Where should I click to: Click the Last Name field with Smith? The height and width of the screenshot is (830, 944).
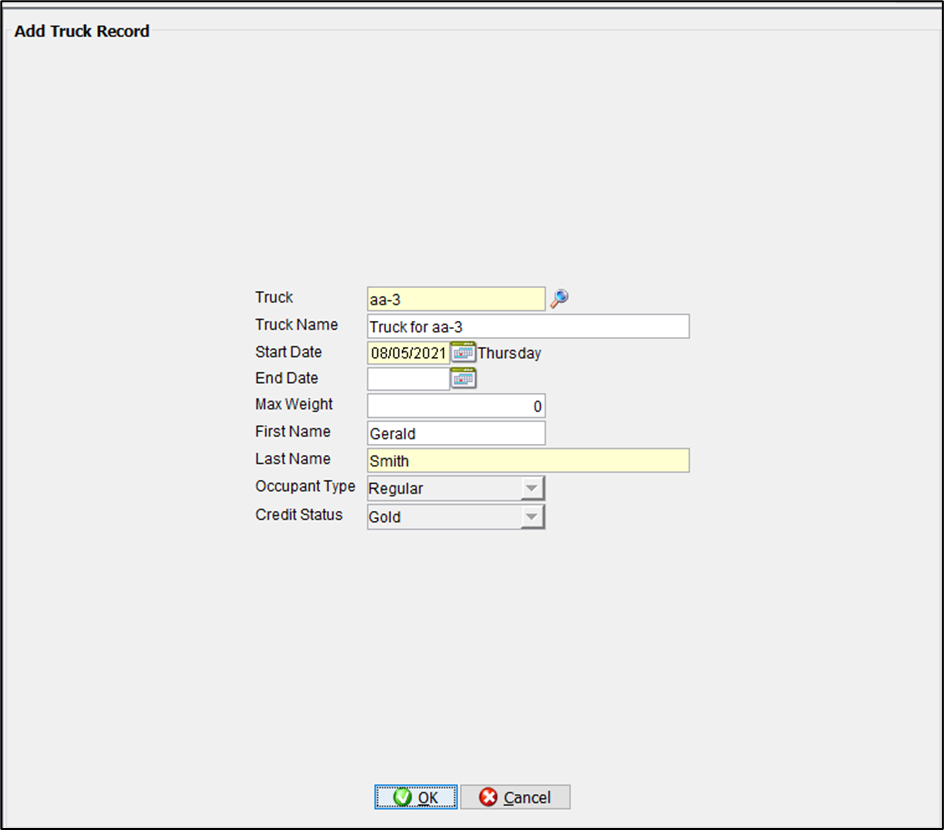tap(528, 460)
